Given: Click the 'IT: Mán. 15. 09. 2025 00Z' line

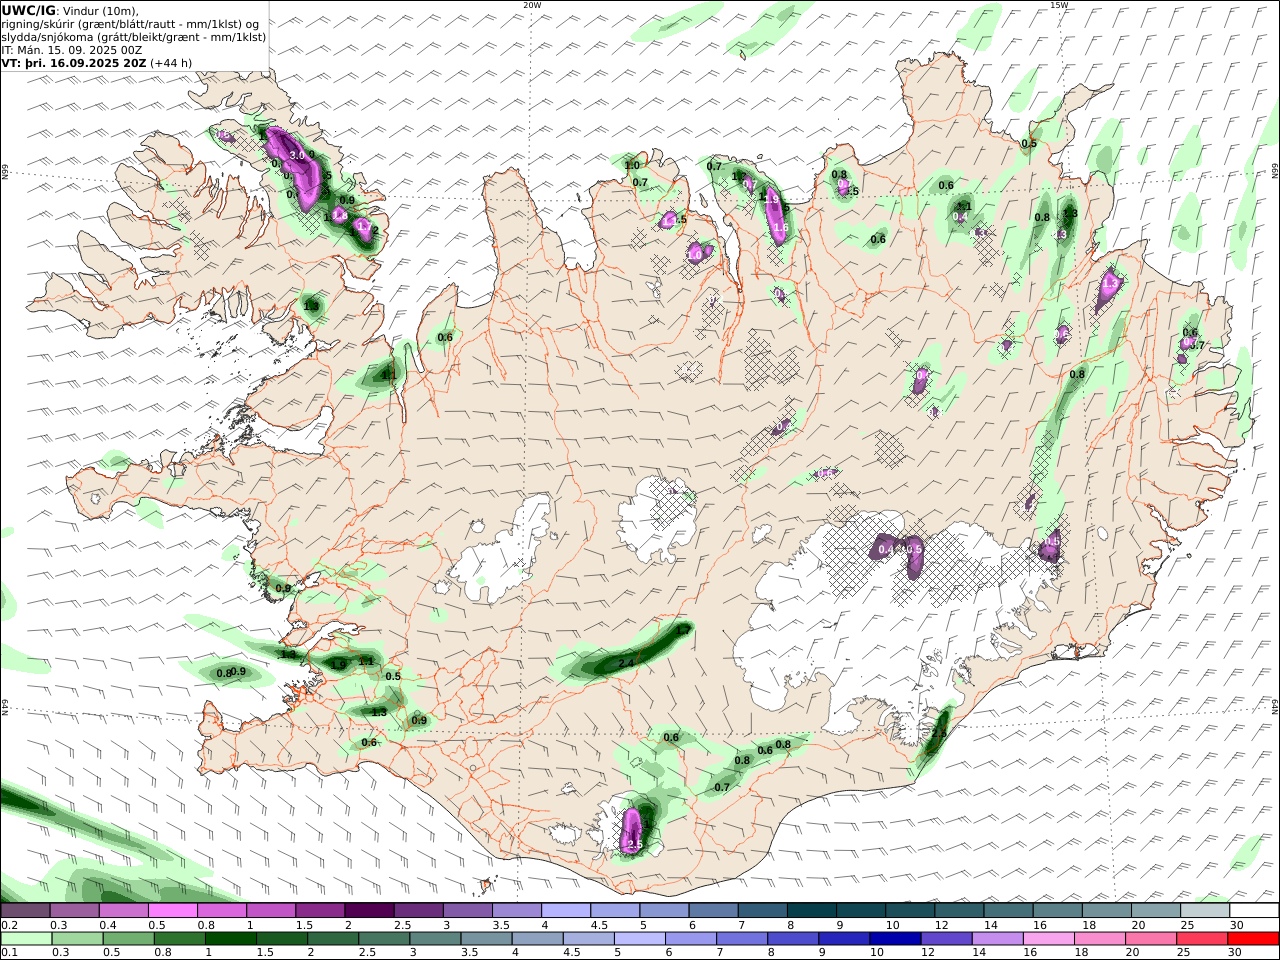Looking at the screenshot, I should (72, 50).
